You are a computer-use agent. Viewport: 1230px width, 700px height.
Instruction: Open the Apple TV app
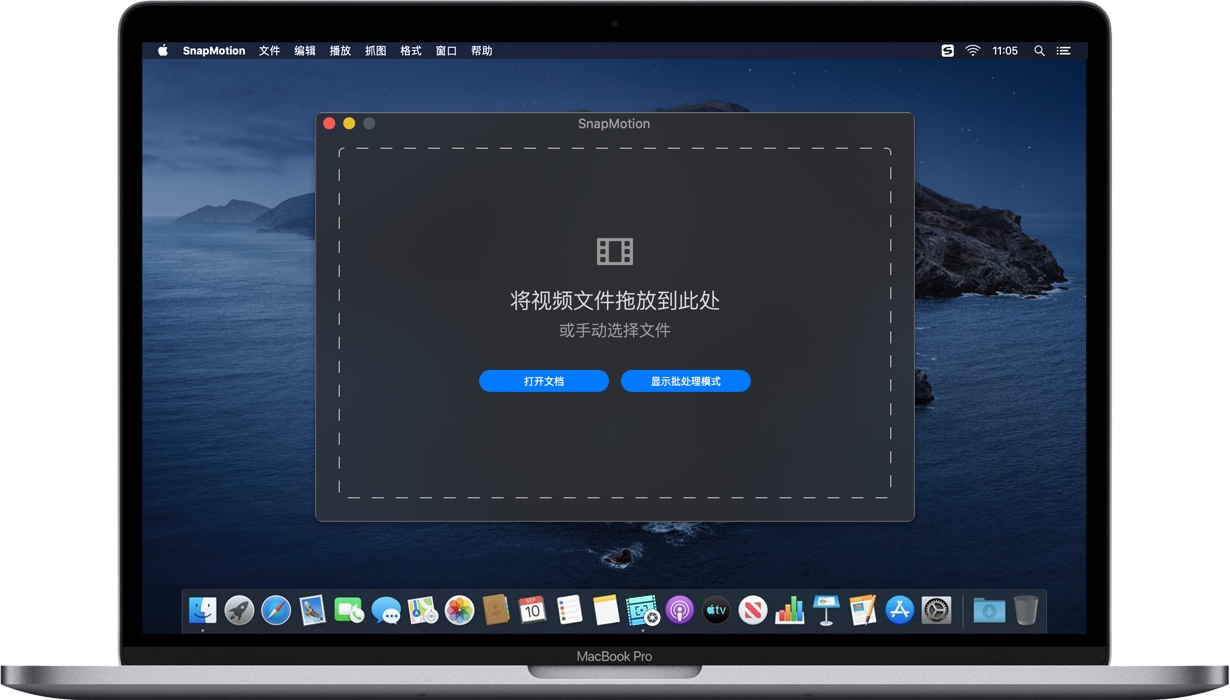[x=715, y=610]
